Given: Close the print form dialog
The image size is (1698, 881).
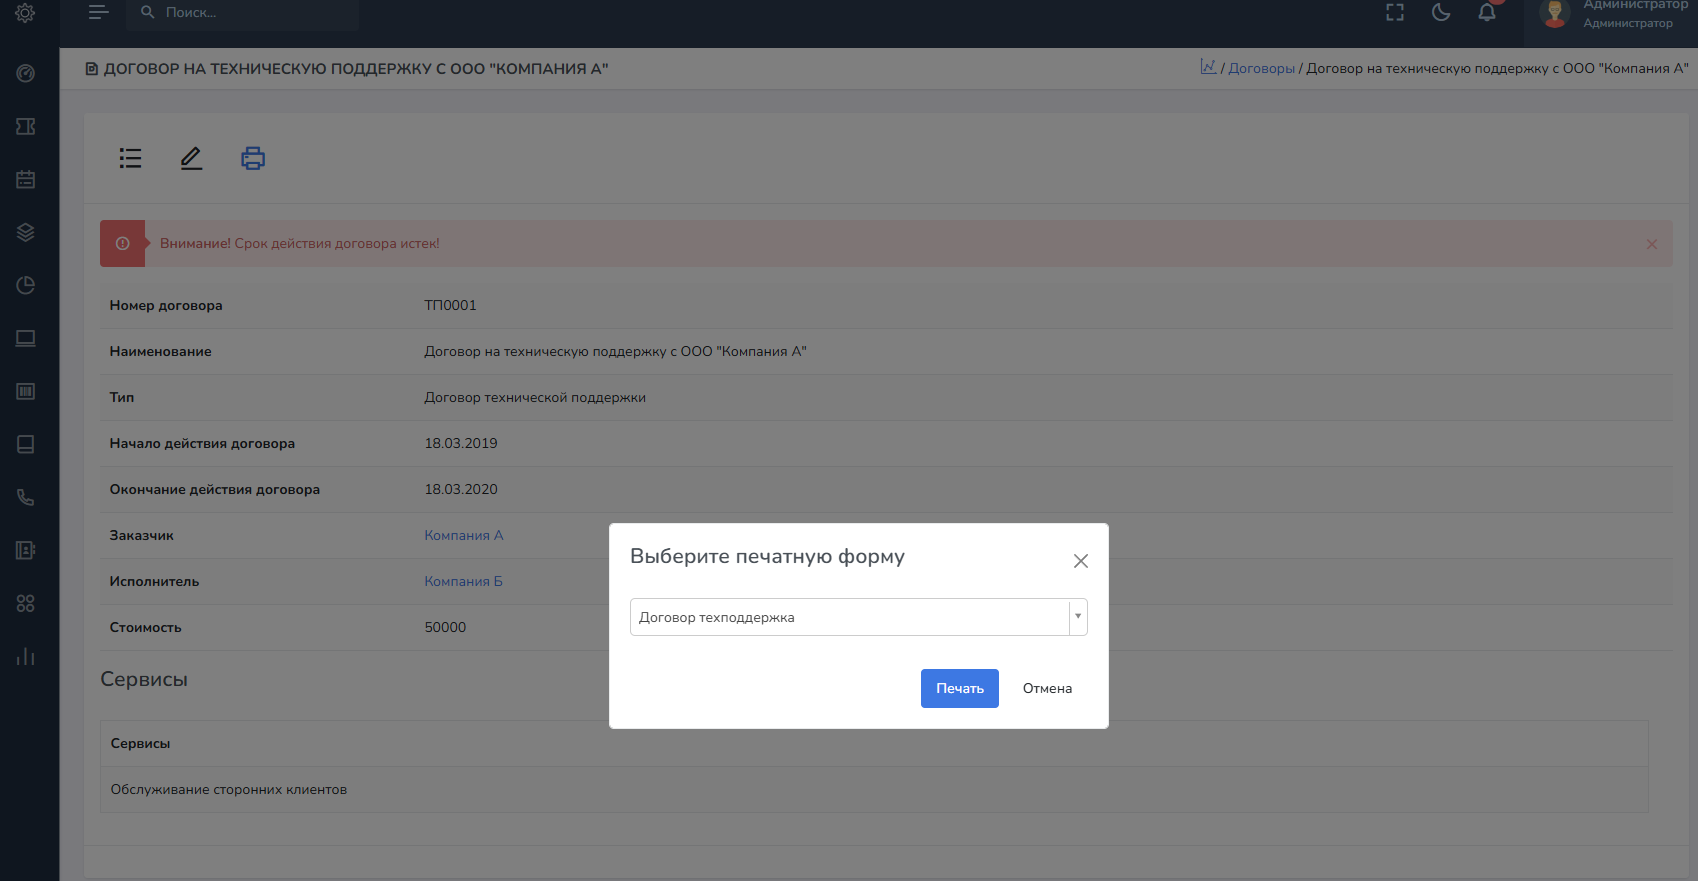Looking at the screenshot, I should (x=1080, y=561).
